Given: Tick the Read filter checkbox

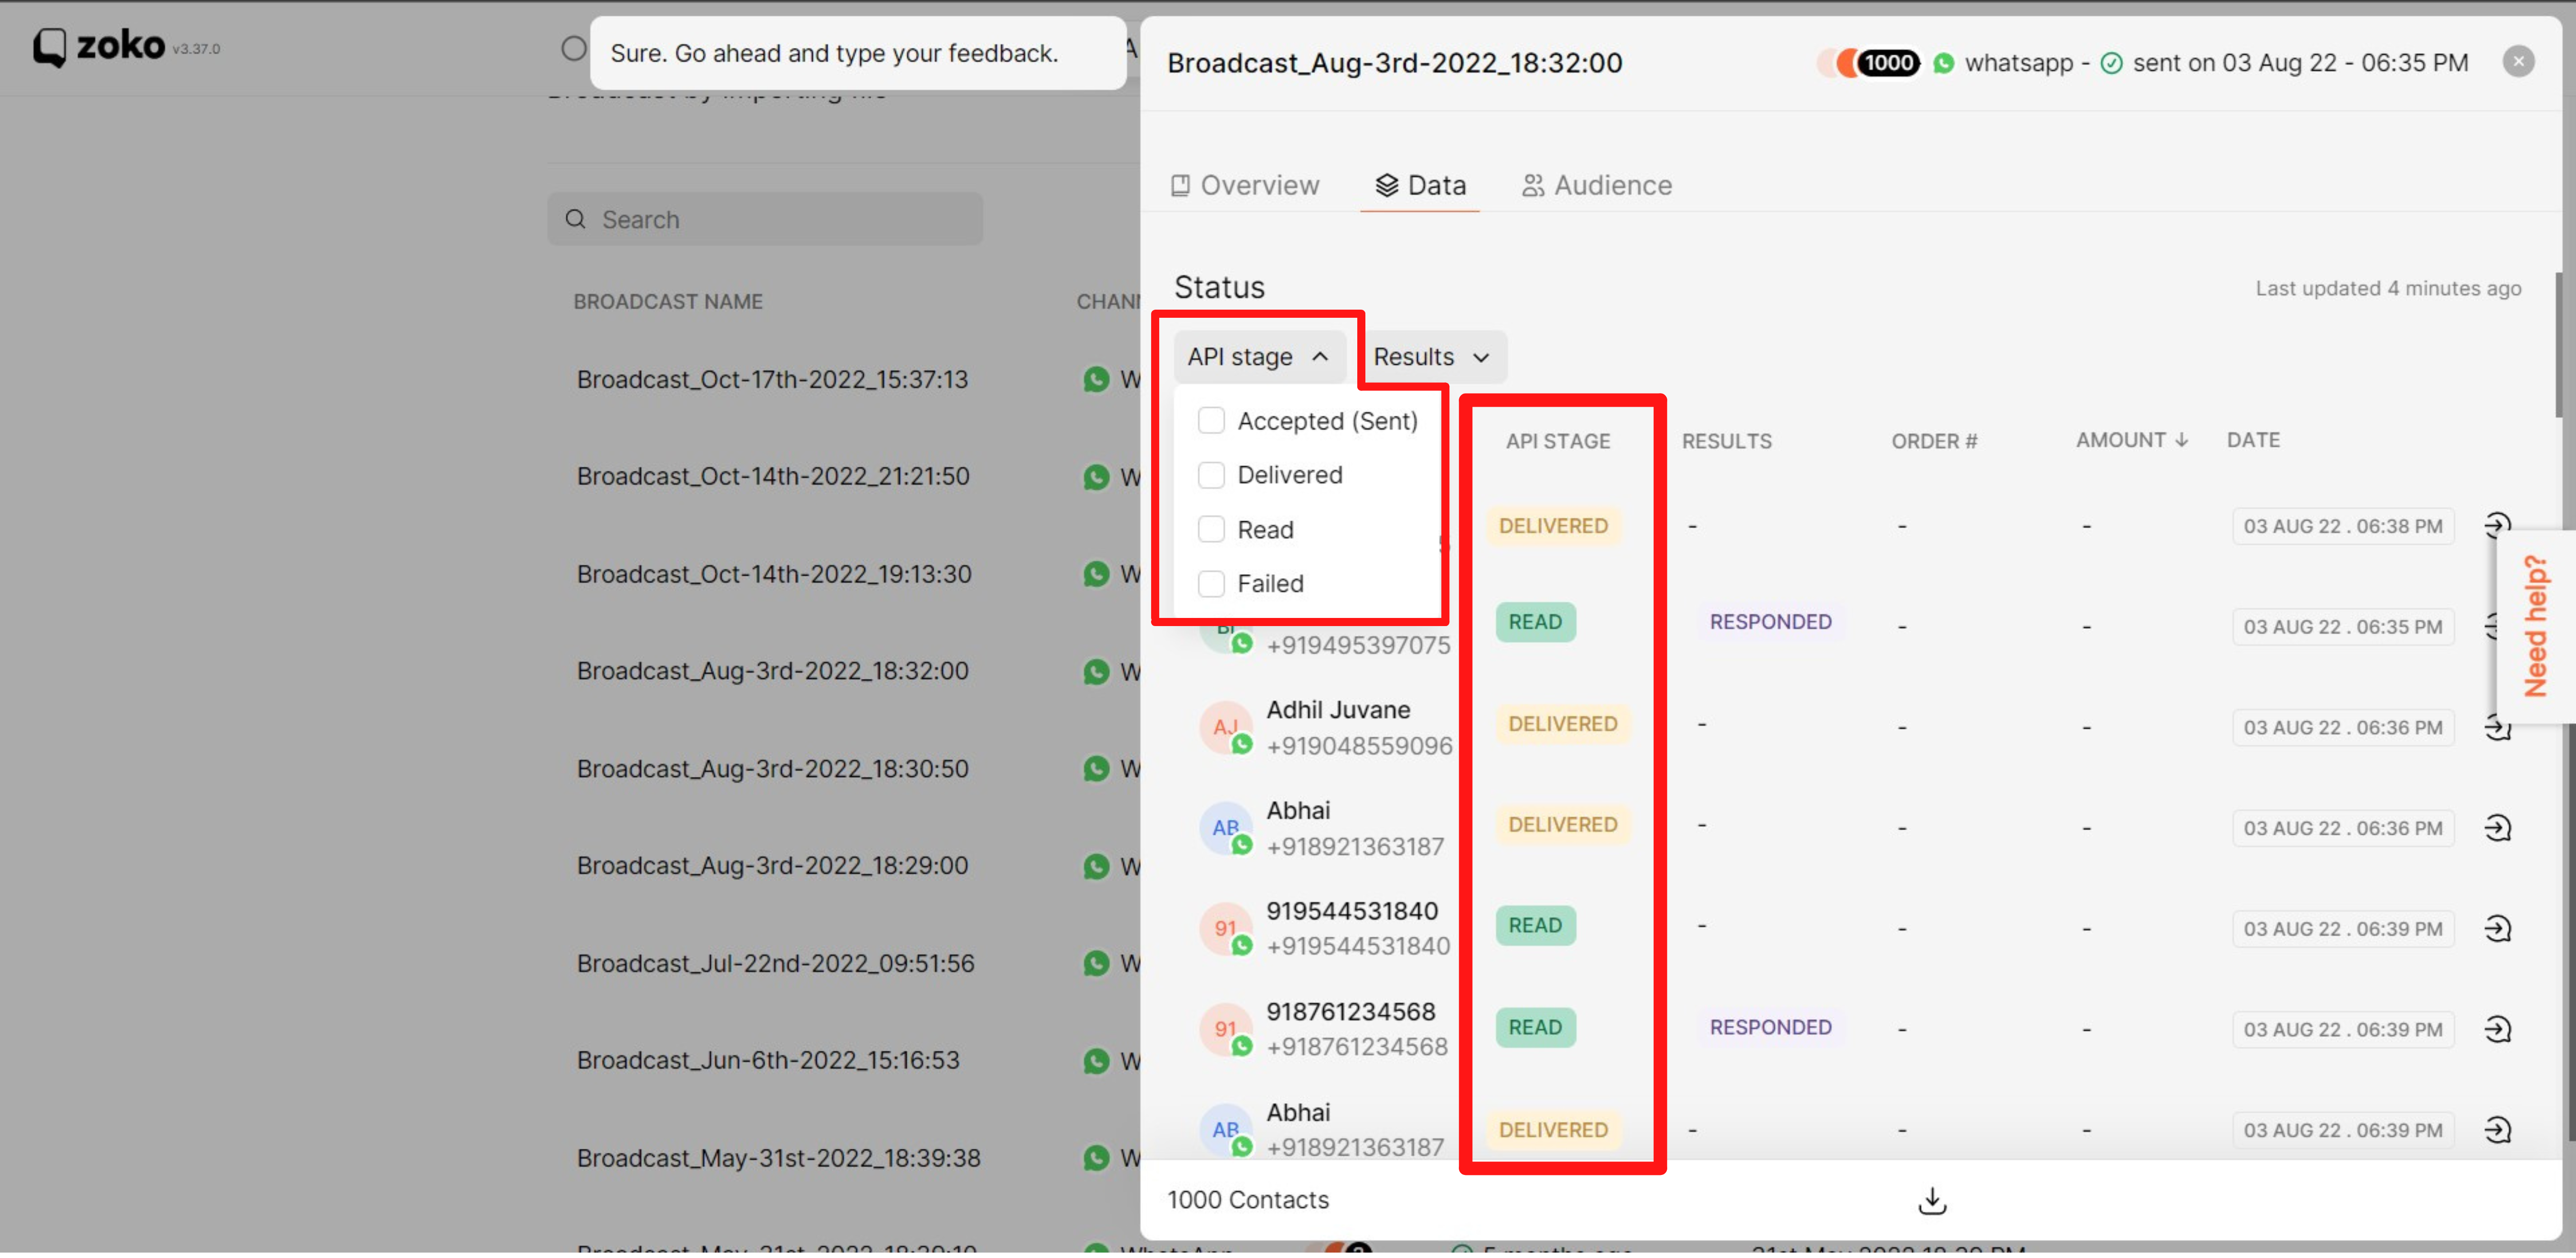Looking at the screenshot, I should click(x=1211, y=529).
